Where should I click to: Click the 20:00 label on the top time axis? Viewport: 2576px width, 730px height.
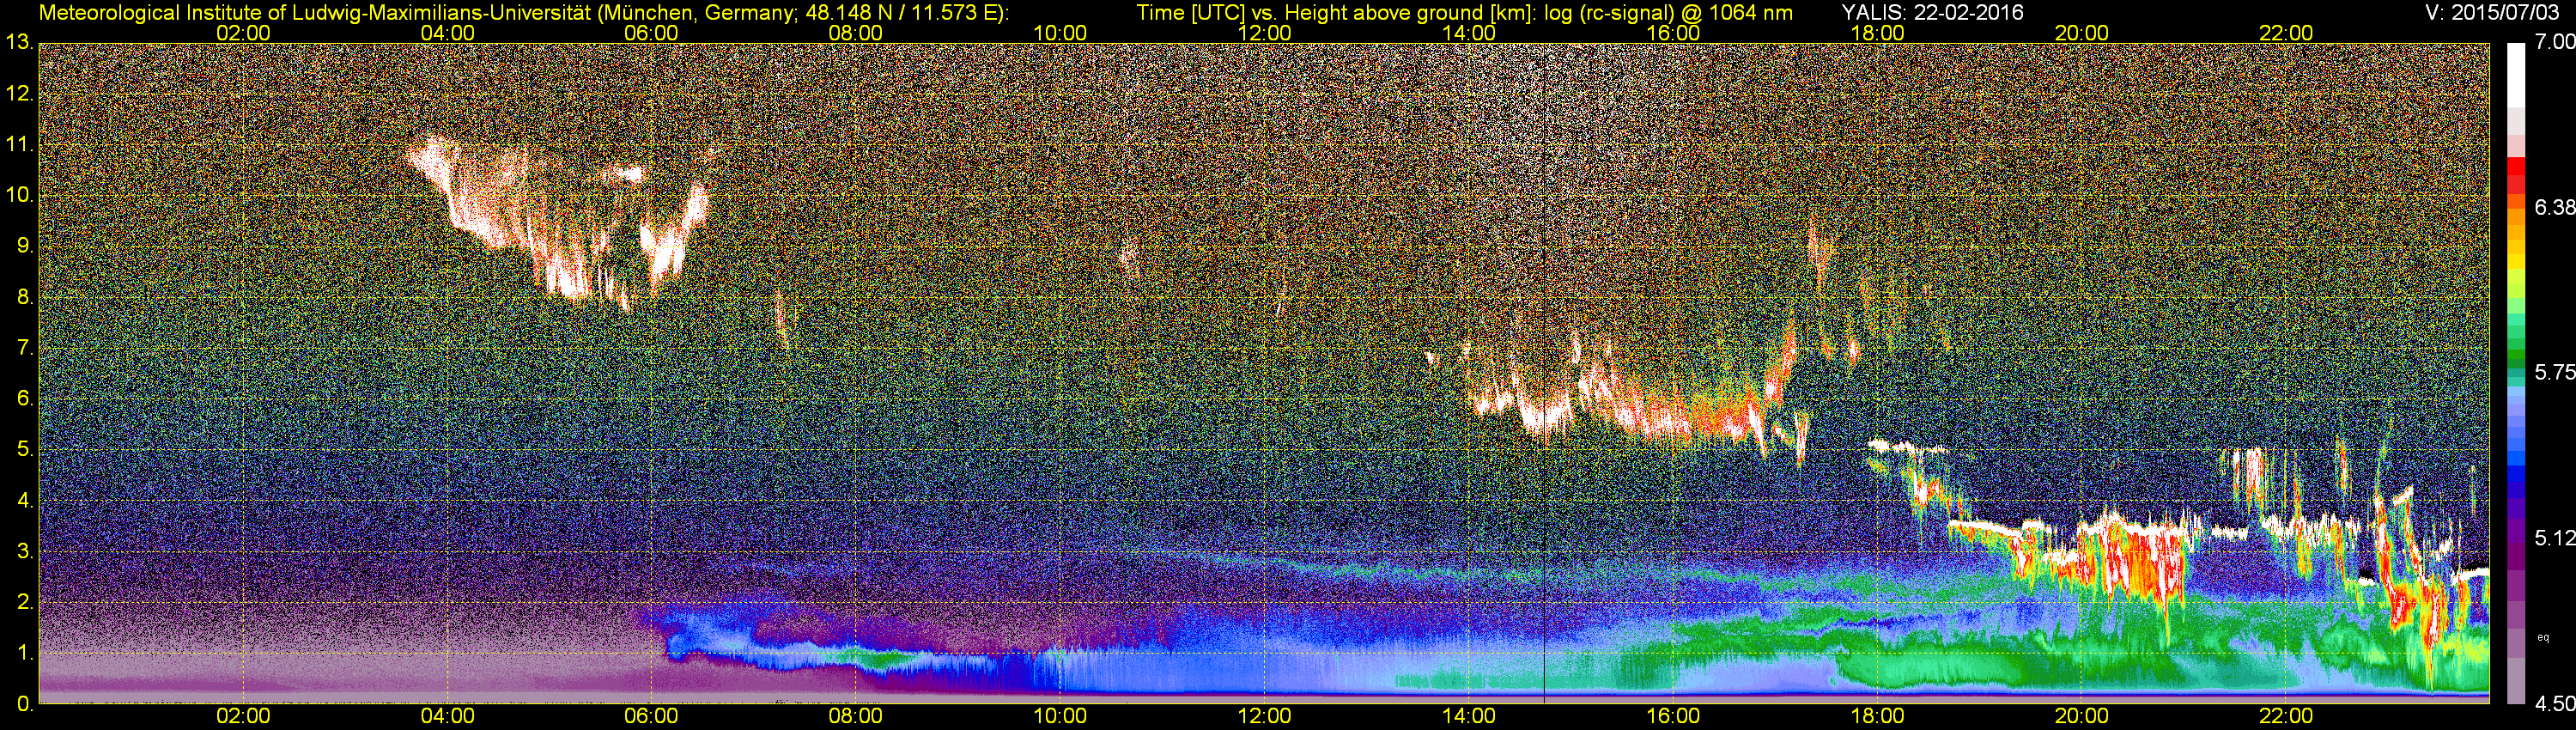pyautogui.click(x=2082, y=33)
